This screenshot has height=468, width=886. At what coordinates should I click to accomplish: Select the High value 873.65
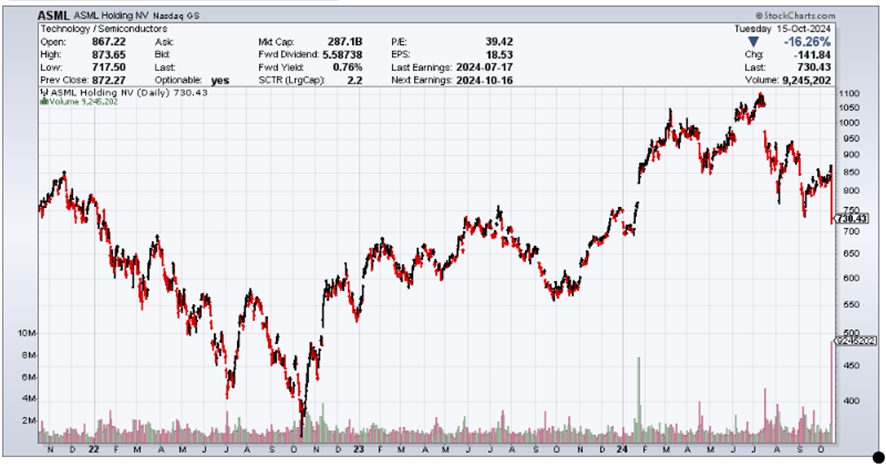tap(108, 55)
